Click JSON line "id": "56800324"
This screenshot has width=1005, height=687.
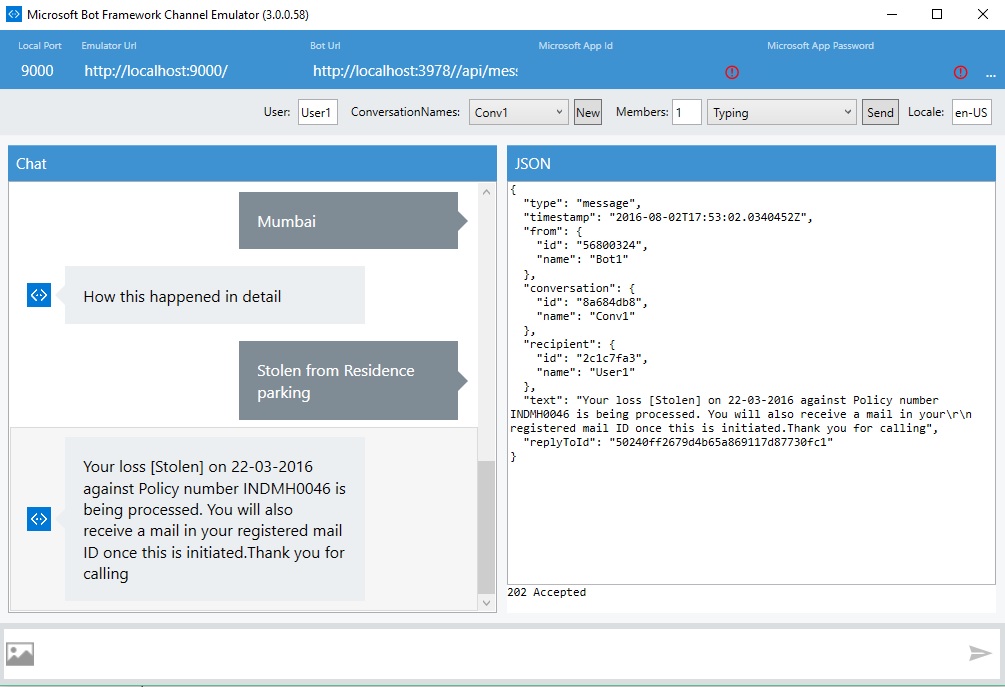592,245
